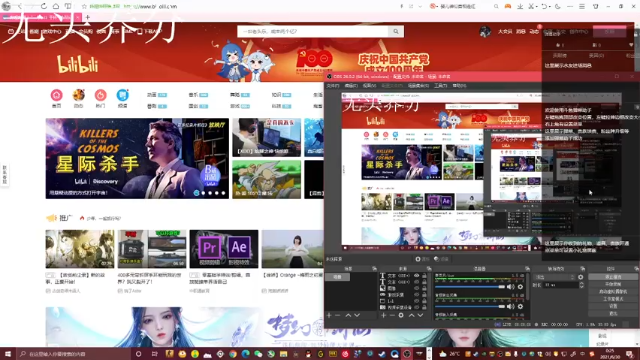Move source down in OBS sources panel
The height and width of the screenshot is (360, 640).
[420, 315]
